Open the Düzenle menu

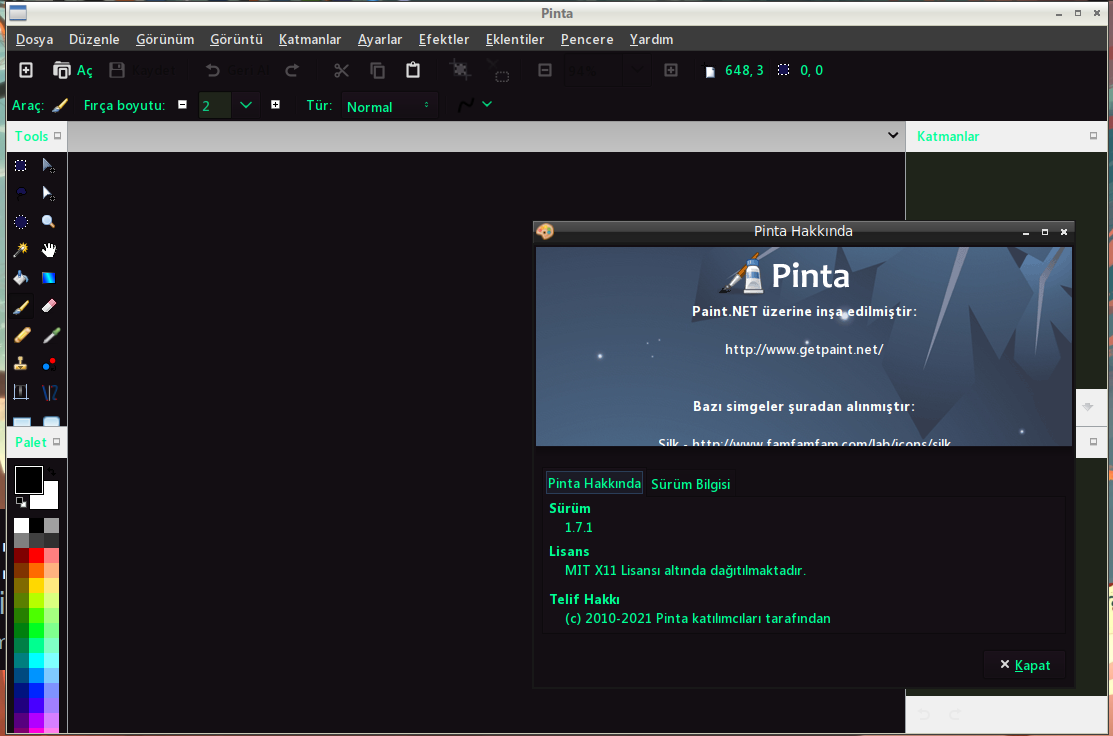tap(94, 40)
